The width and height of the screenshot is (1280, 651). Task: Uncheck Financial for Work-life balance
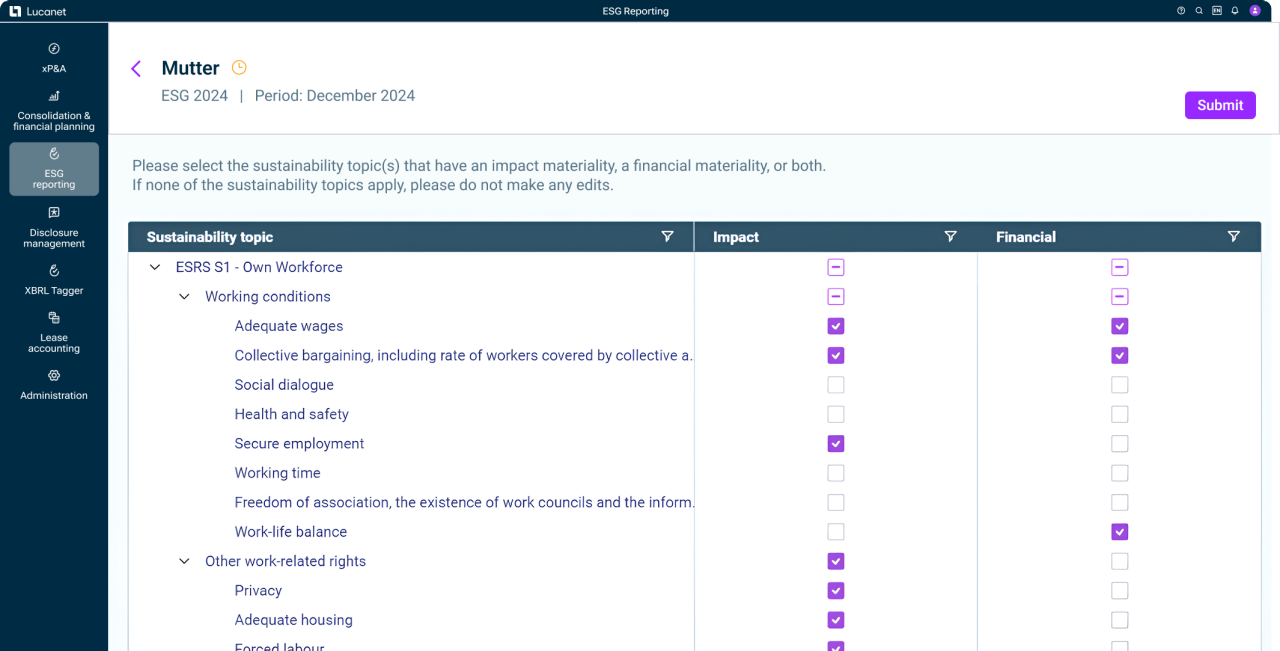pos(1120,532)
